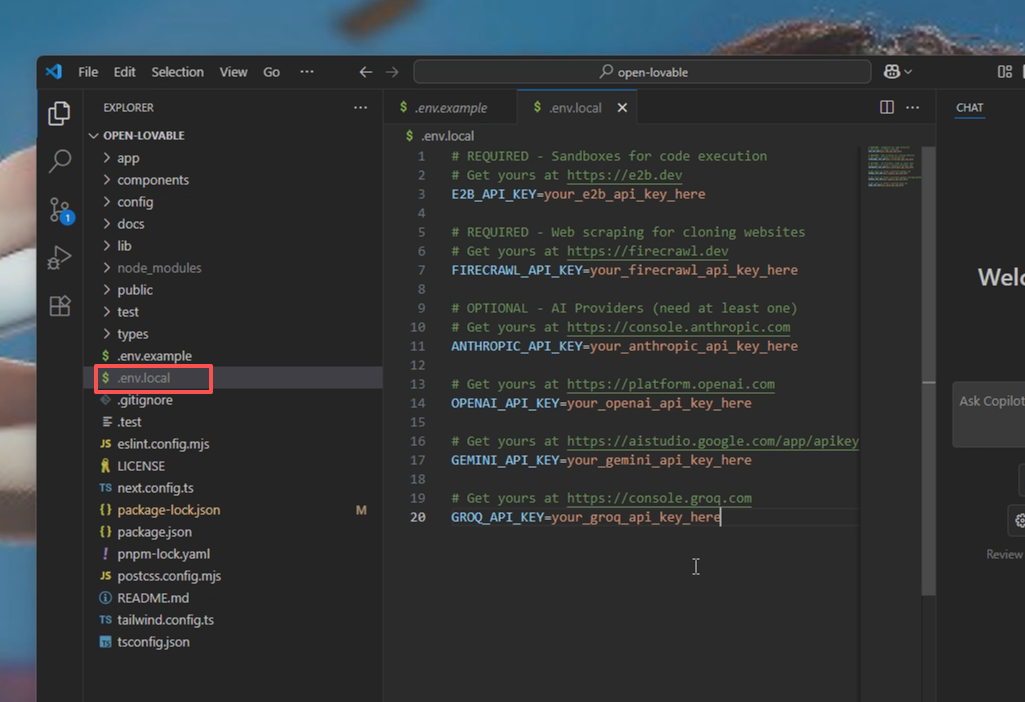Collapse the OPEN-LOVABLE project tree
The height and width of the screenshot is (702, 1025).
[94, 135]
